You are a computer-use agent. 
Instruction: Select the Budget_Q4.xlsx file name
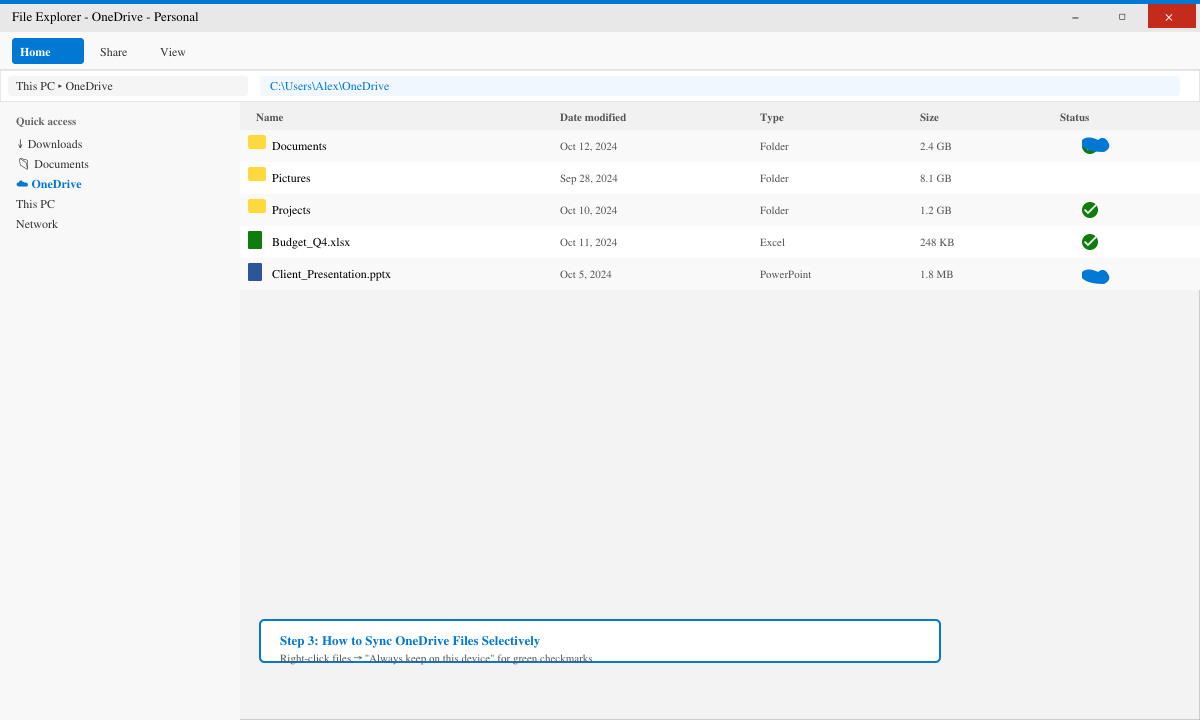coord(311,242)
